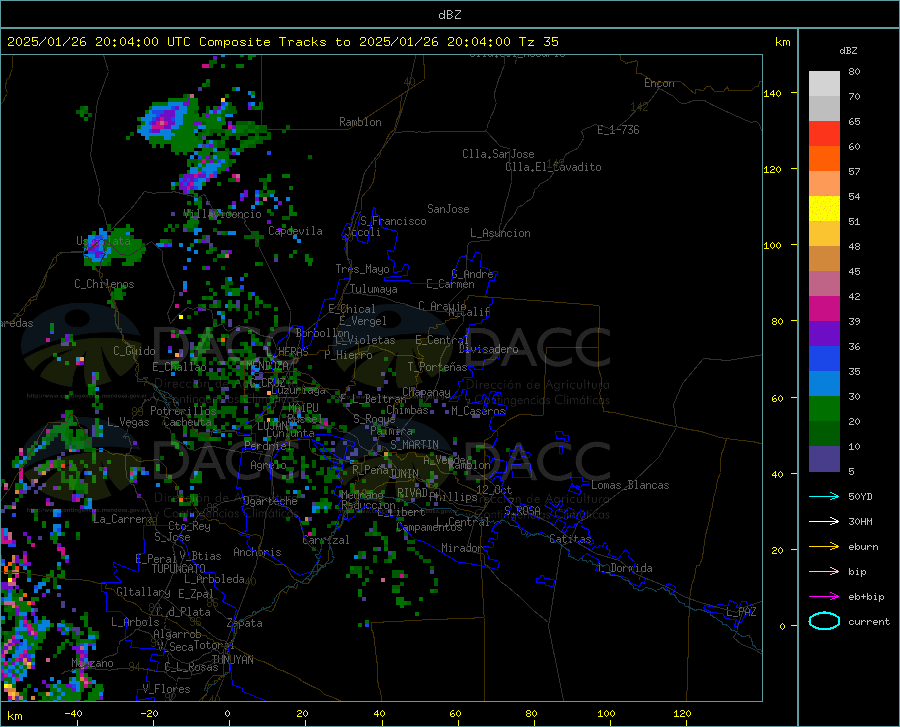
Task: Click the S_MARTIN city label
Action: [x=414, y=445]
